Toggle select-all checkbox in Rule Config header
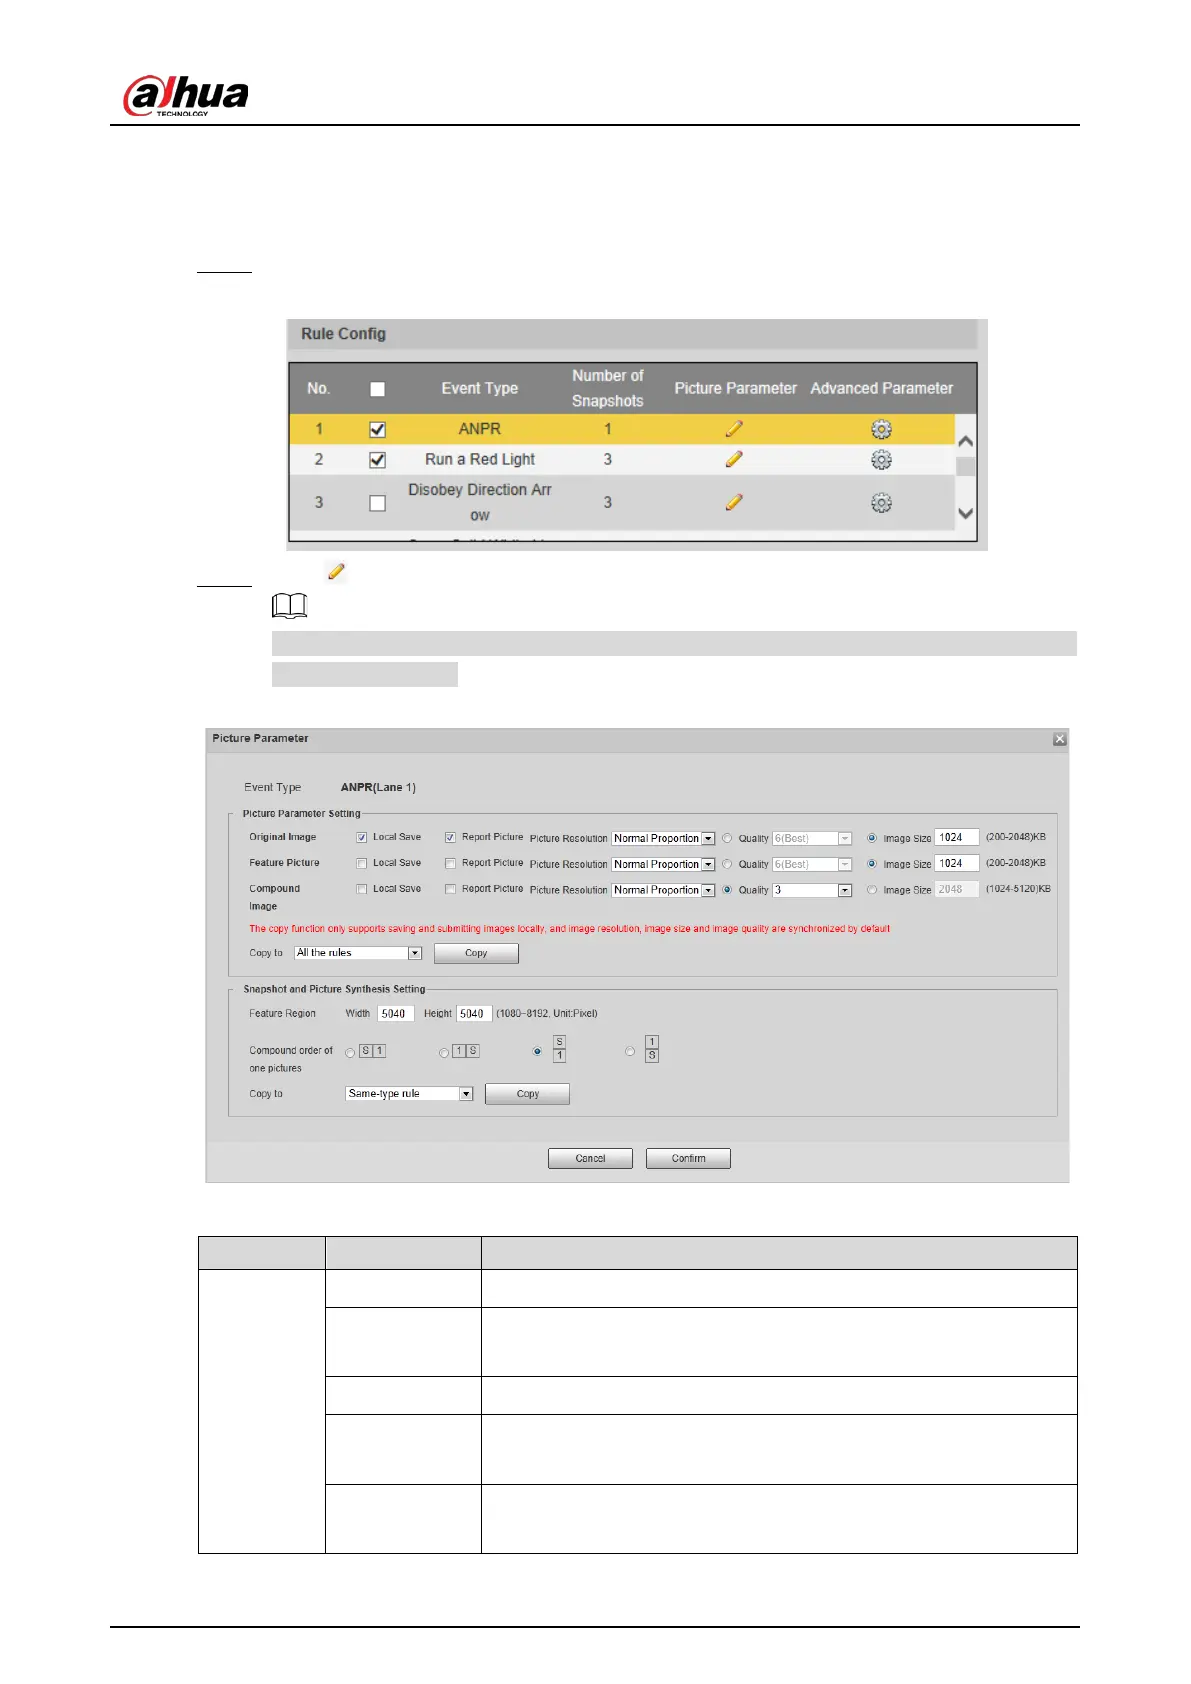 [377, 389]
